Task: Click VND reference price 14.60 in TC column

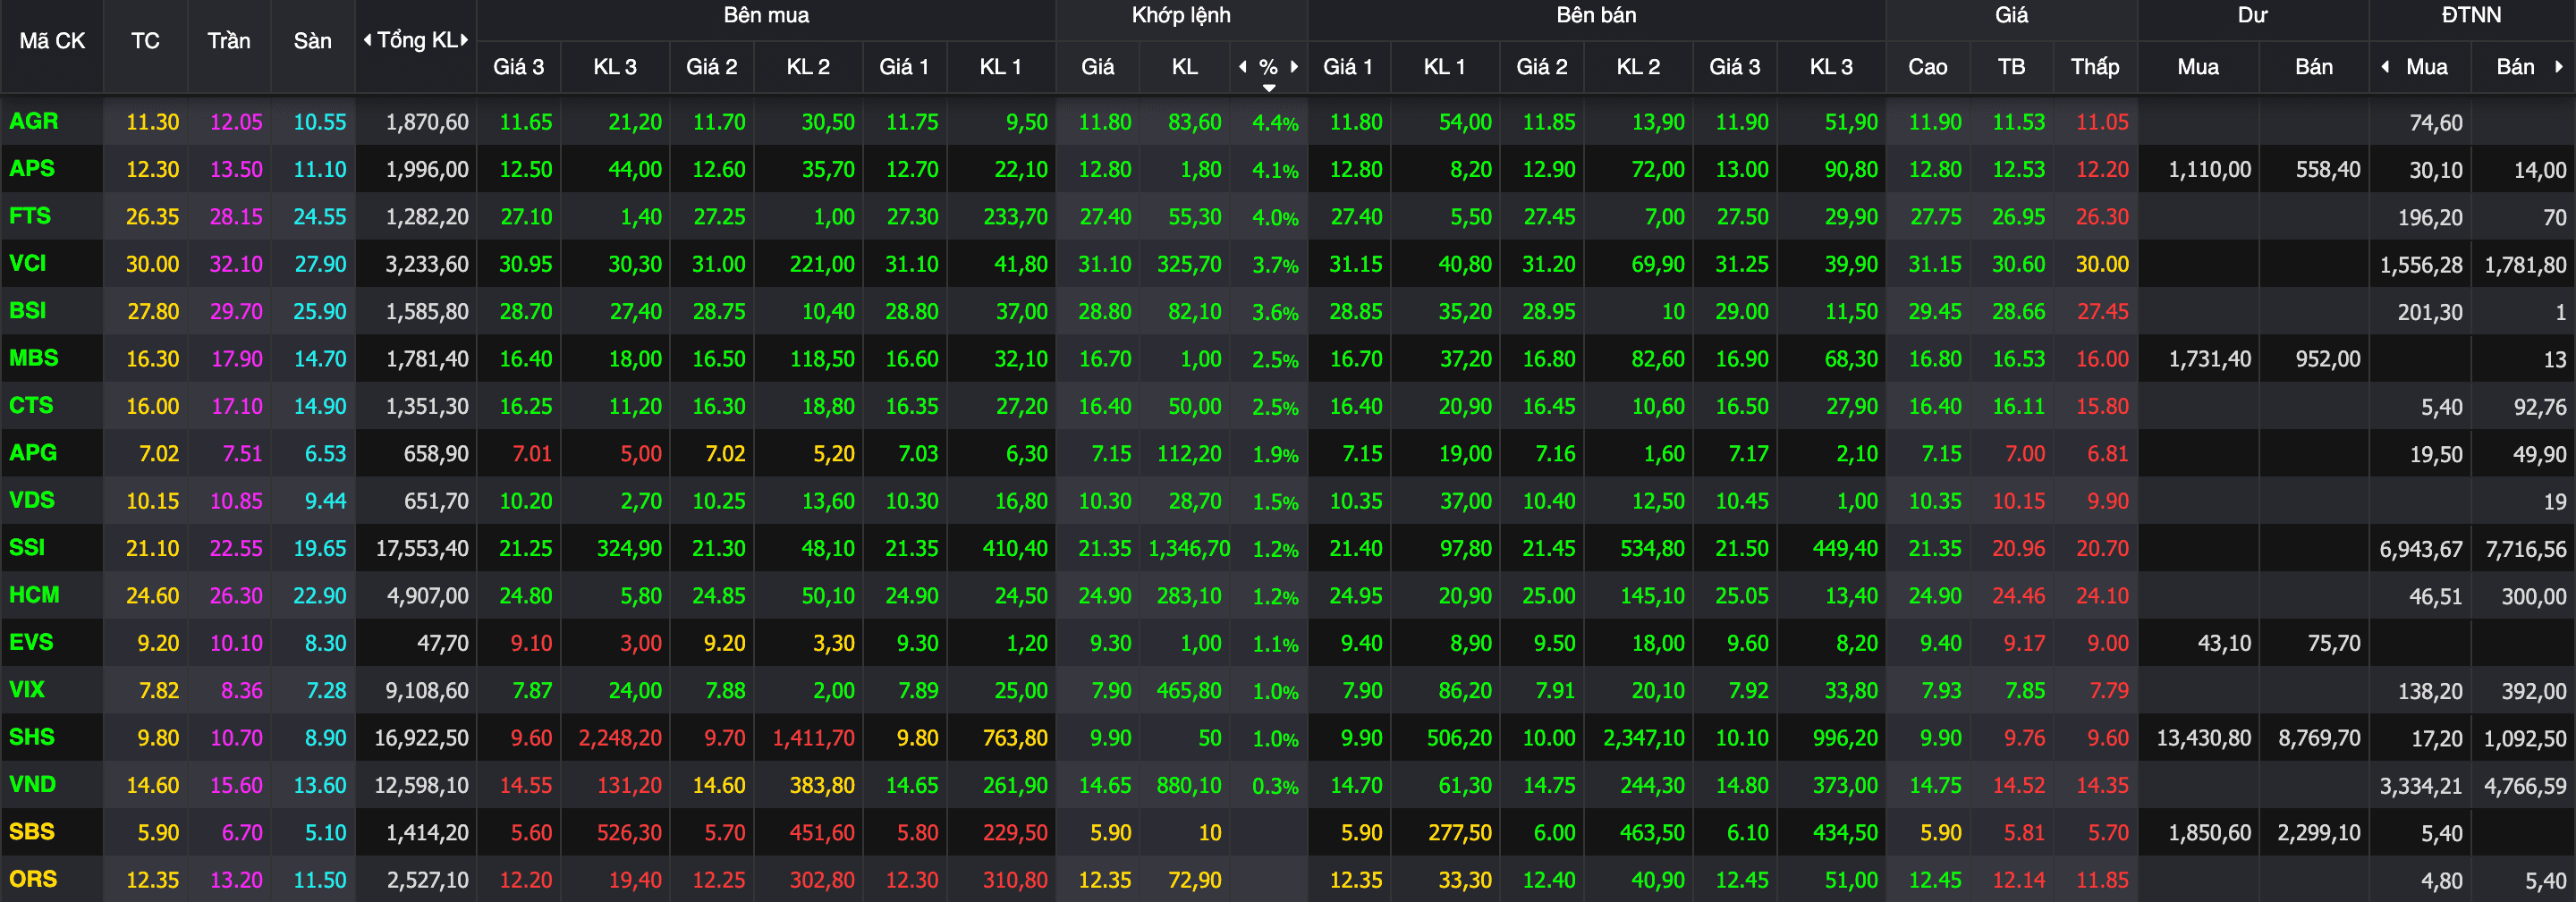Action: [153, 785]
